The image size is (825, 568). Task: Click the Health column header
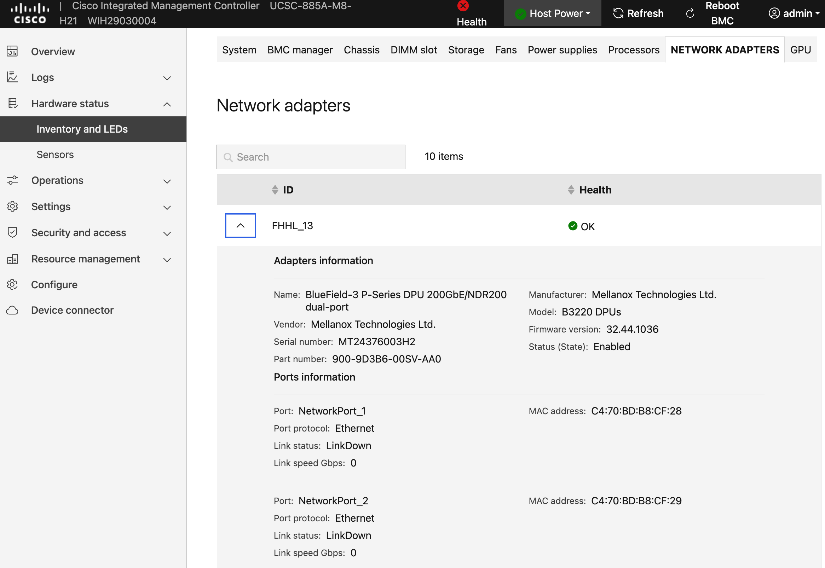pyautogui.click(x=595, y=190)
